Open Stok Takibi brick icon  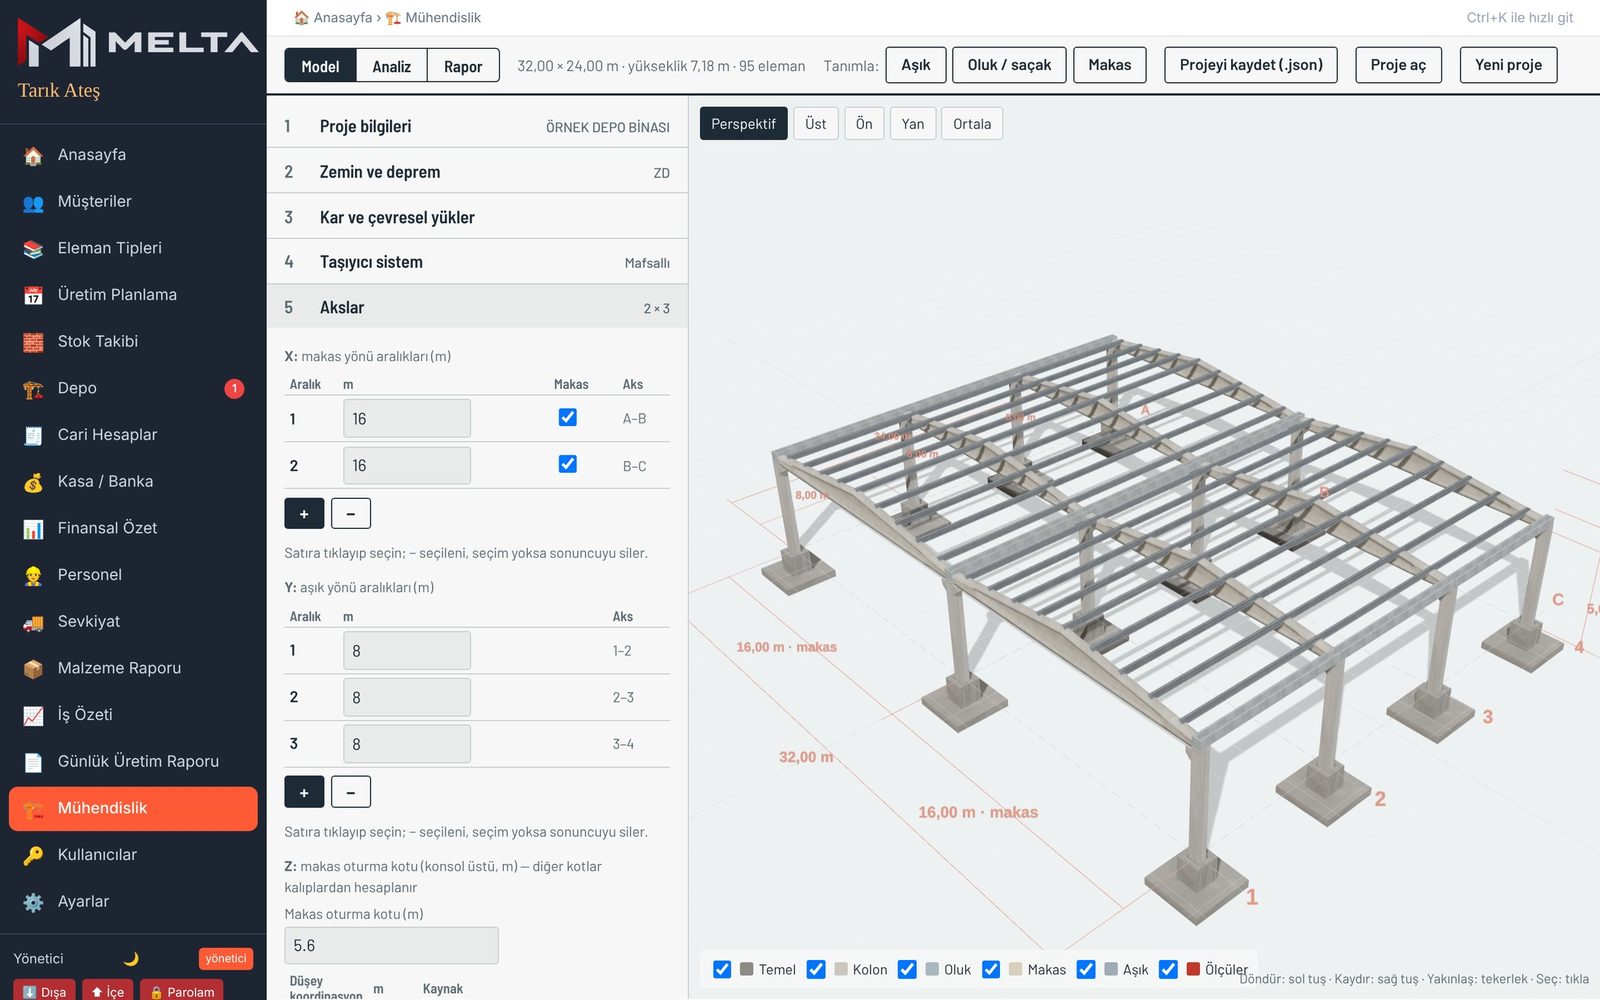pyautogui.click(x=33, y=342)
